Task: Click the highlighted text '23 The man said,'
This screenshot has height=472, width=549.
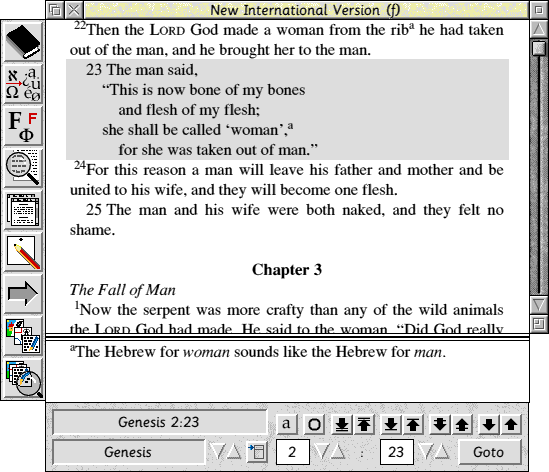Action: pos(142,70)
